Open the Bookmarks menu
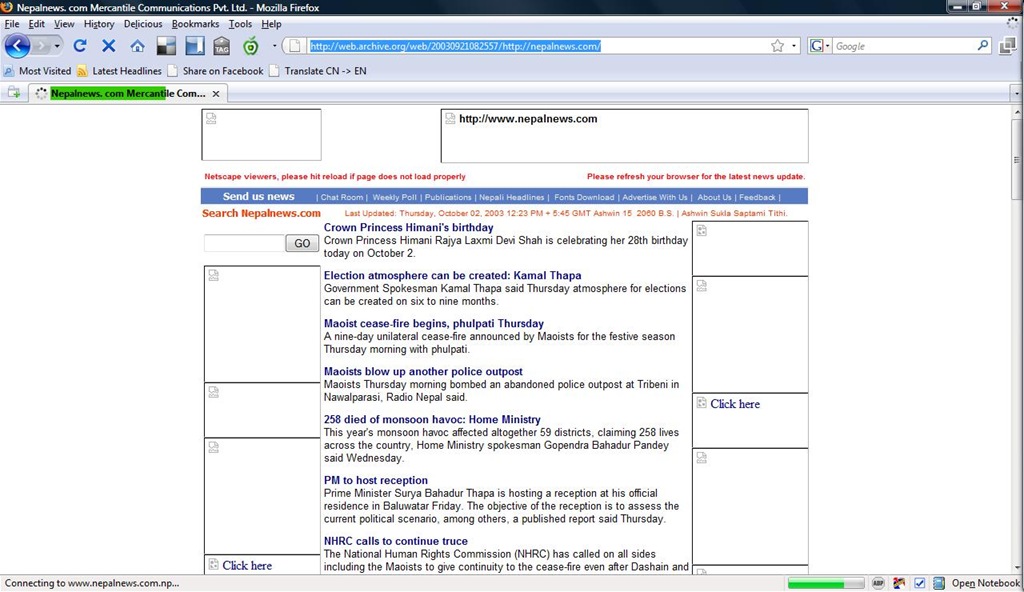1024x592 pixels. click(x=195, y=24)
